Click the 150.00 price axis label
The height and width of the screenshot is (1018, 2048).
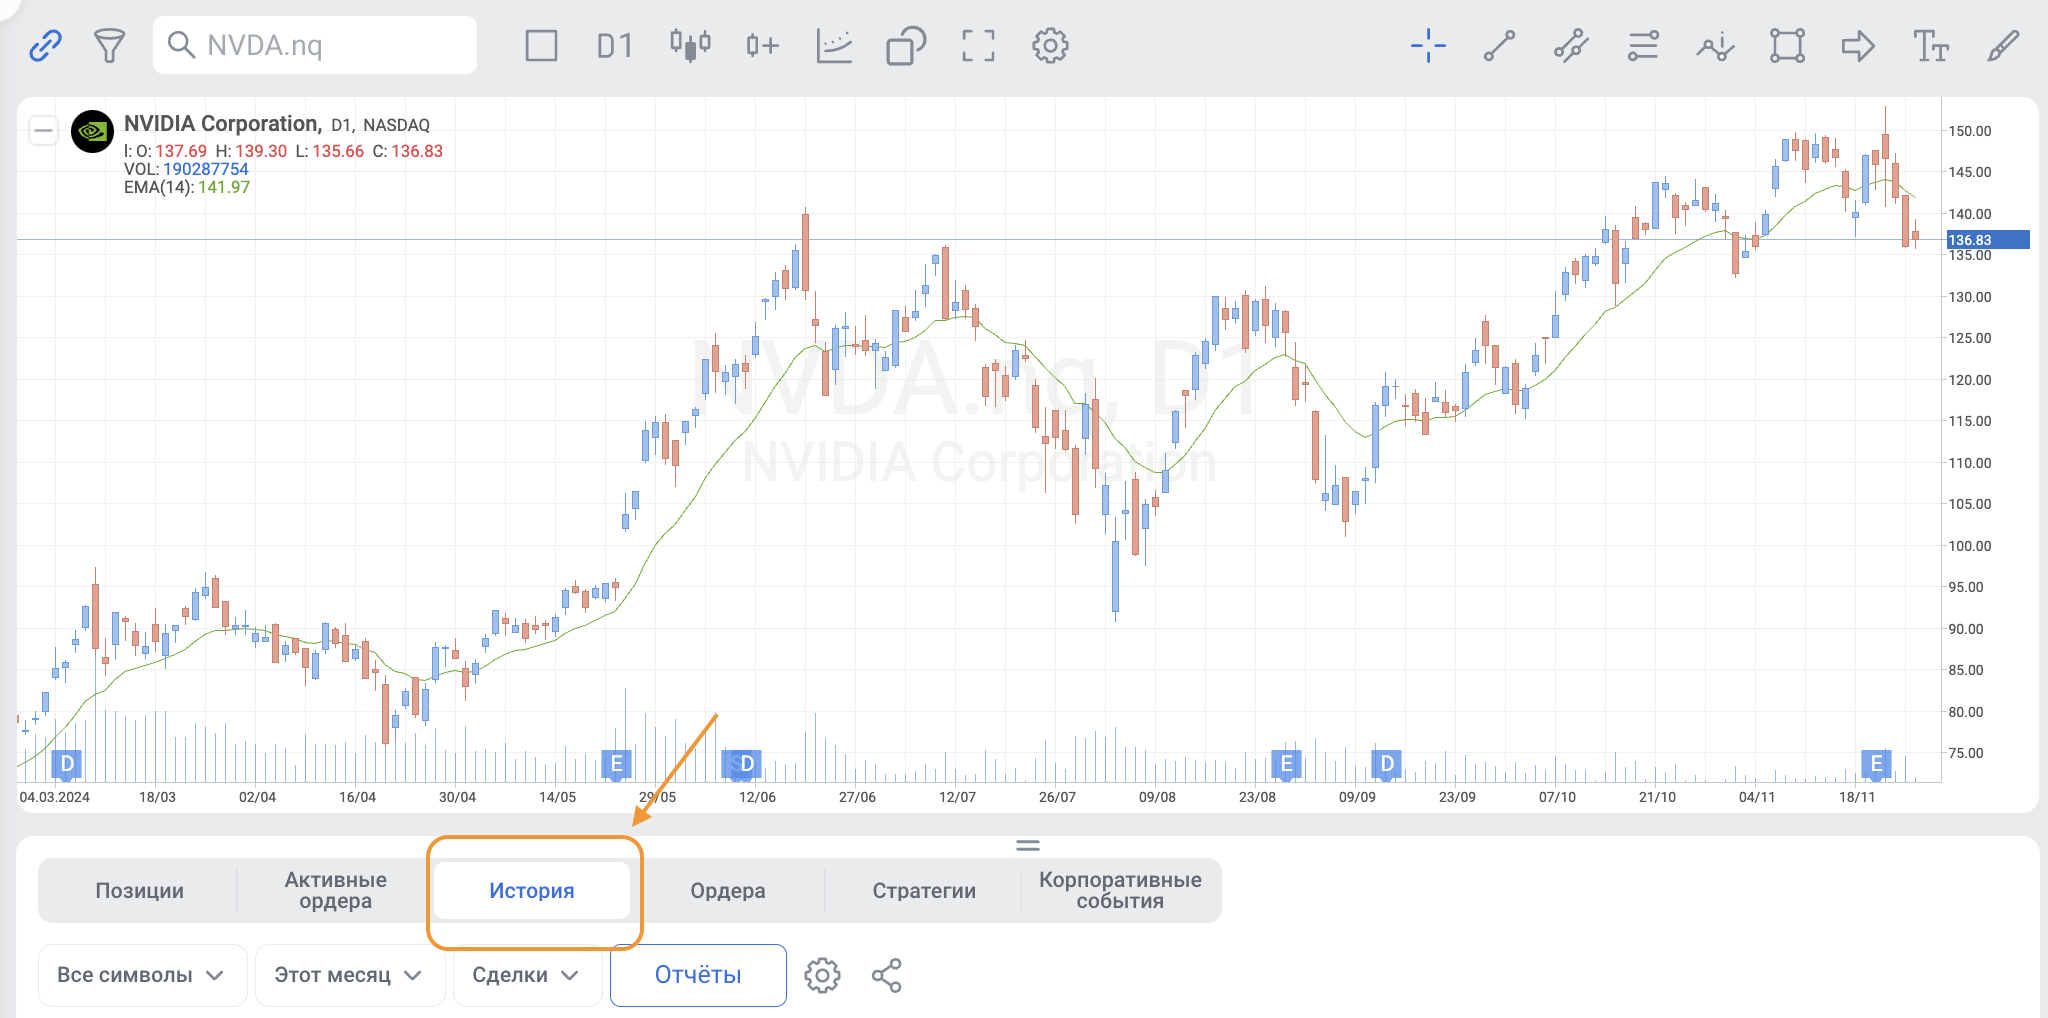click(1970, 131)
